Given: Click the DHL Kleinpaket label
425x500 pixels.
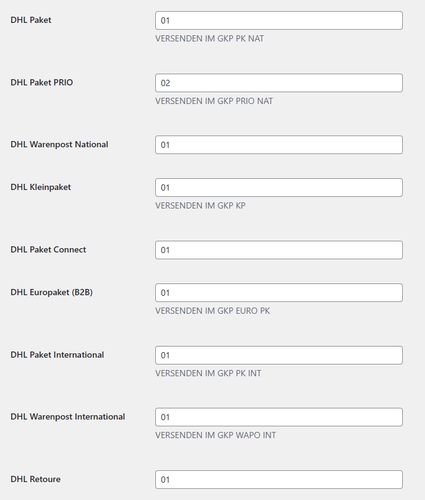Looking at the screenshot, I should pos(41,187).
